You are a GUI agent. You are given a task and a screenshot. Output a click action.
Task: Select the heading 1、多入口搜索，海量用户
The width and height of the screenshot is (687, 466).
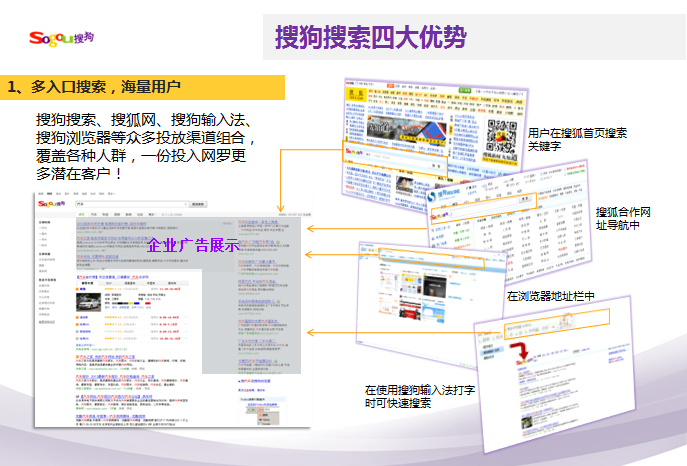tap(94, 87)
